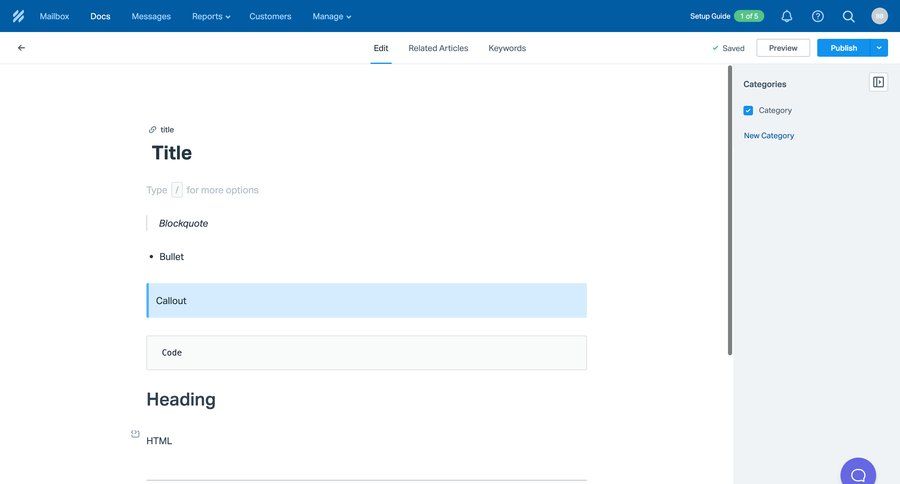Click the Saved status indicator
Viewport: 900px width, 484px height.
point(728,48)
